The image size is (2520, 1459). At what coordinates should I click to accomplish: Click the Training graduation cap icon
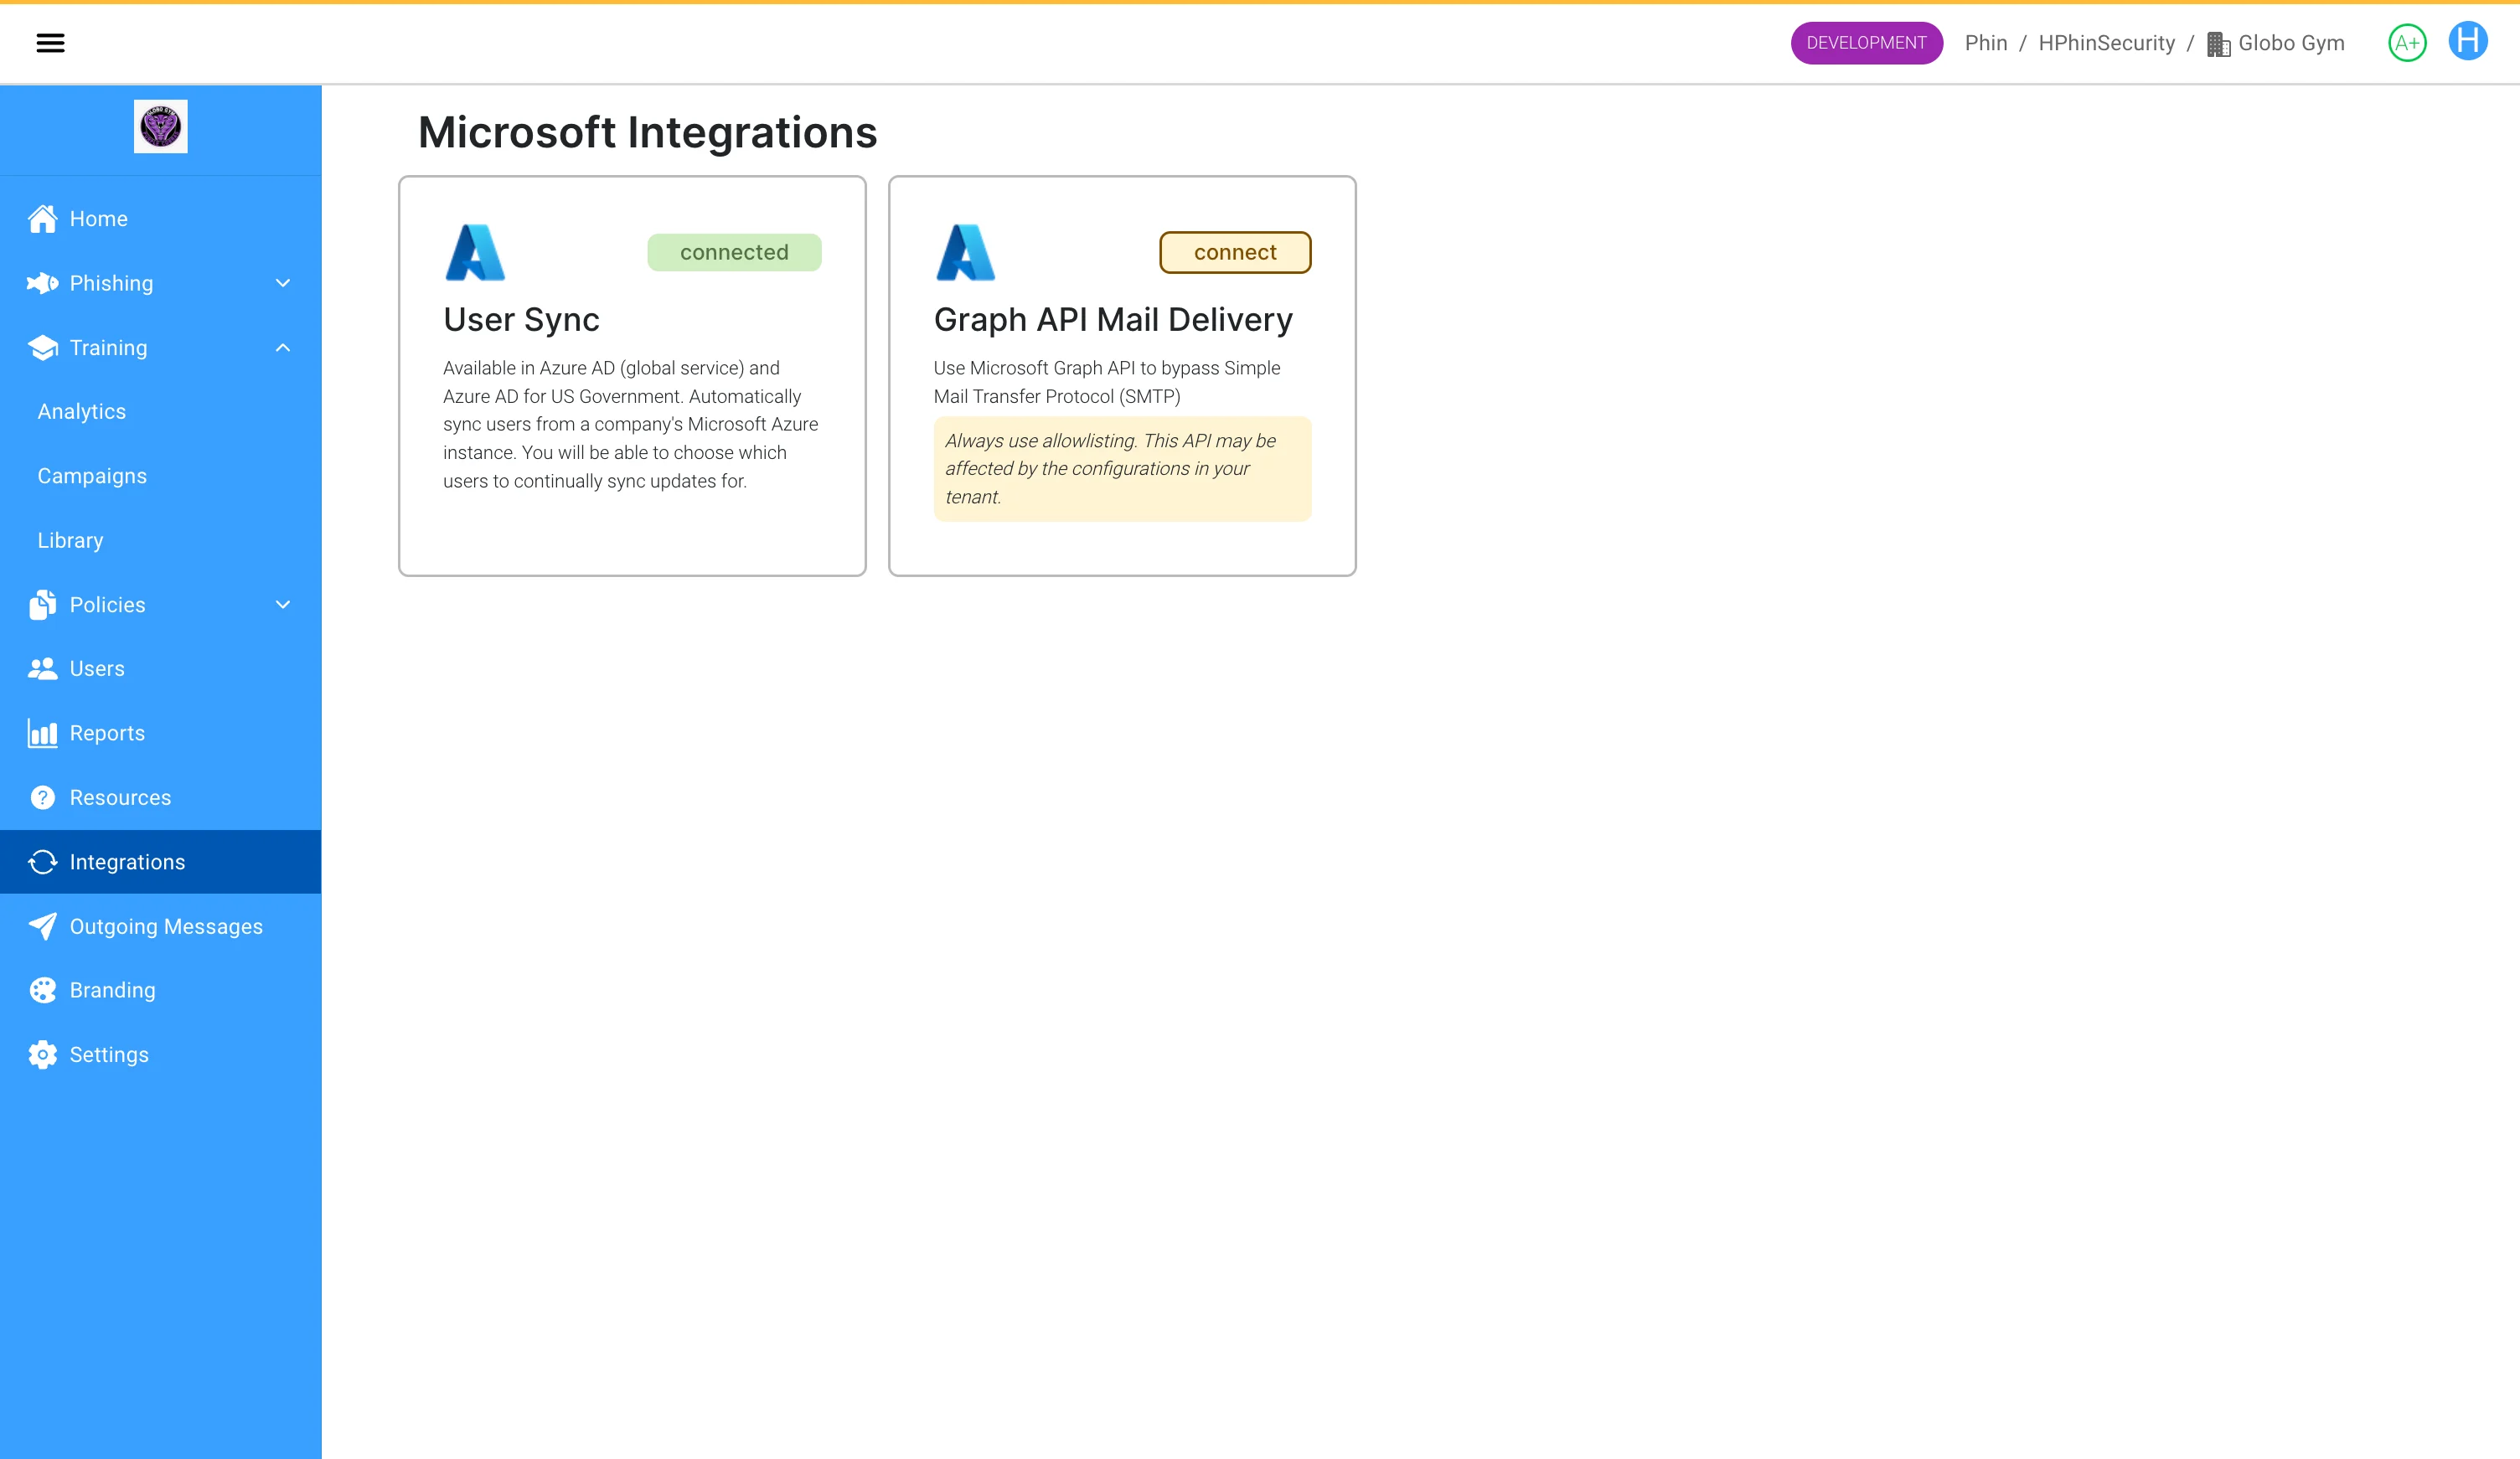tap(43, 348)
